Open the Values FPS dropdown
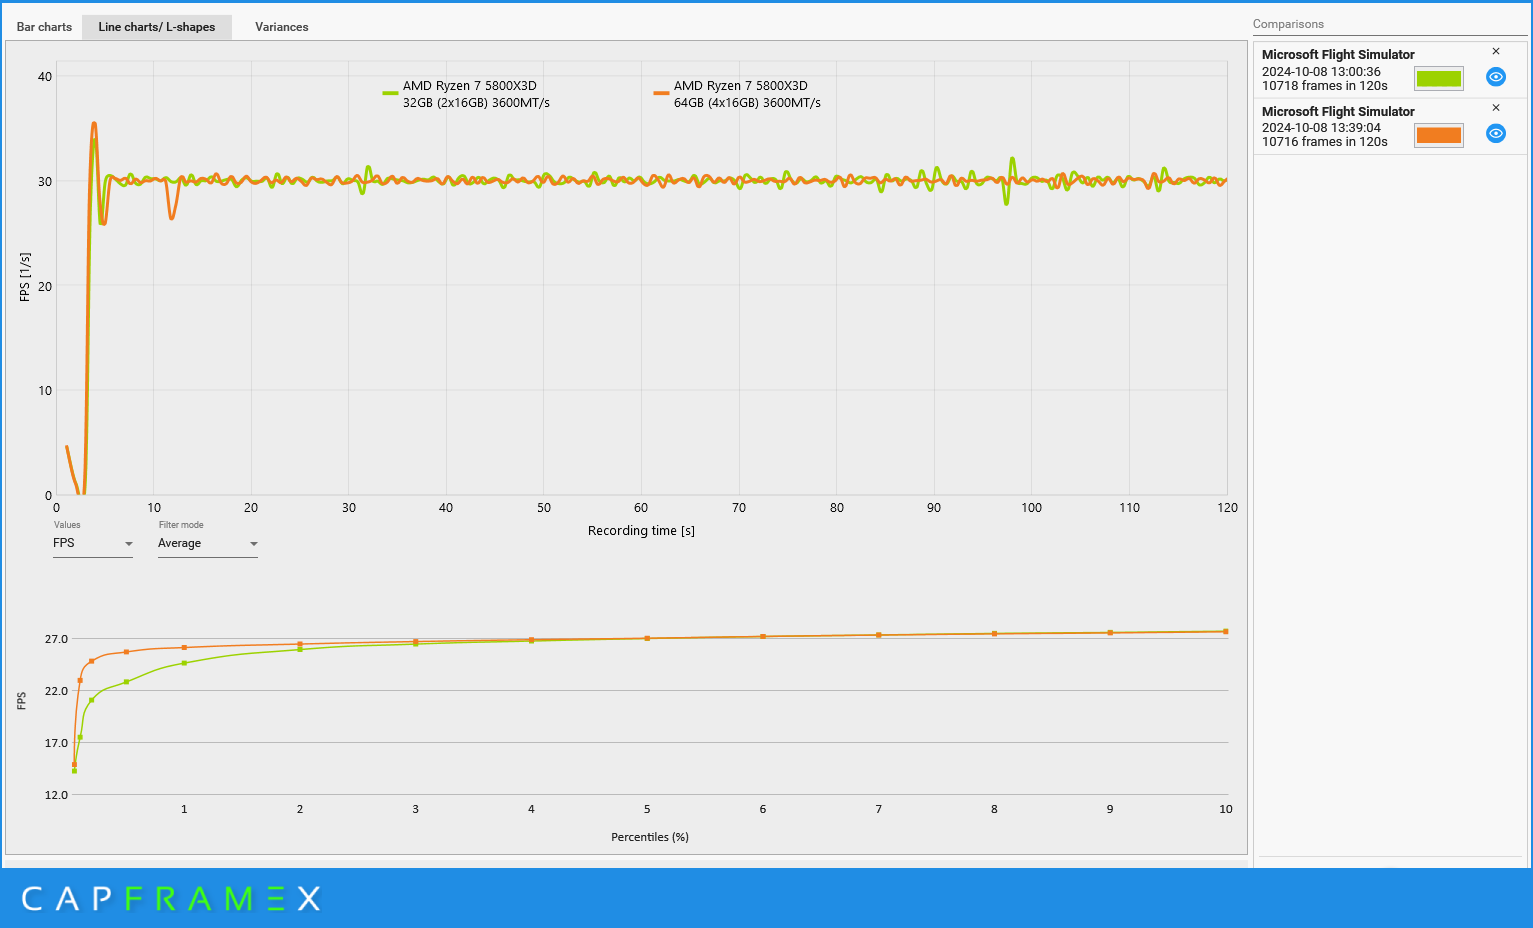This screenshot has width=1533, height=928. click(93, 544)
